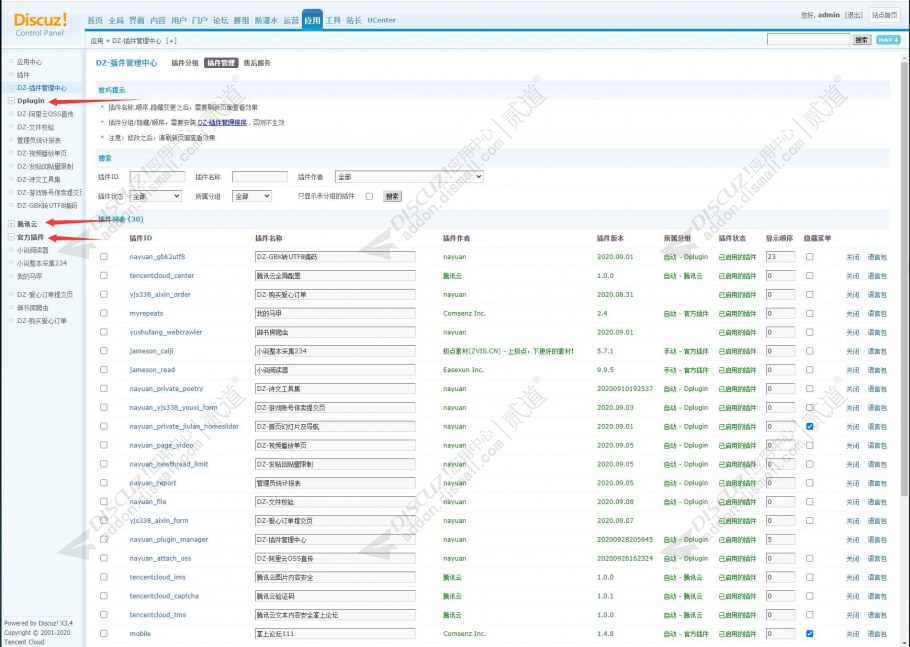Click 搜索 button in plugin search form
This screenshot has width=910, height=647.
(392, 196)
